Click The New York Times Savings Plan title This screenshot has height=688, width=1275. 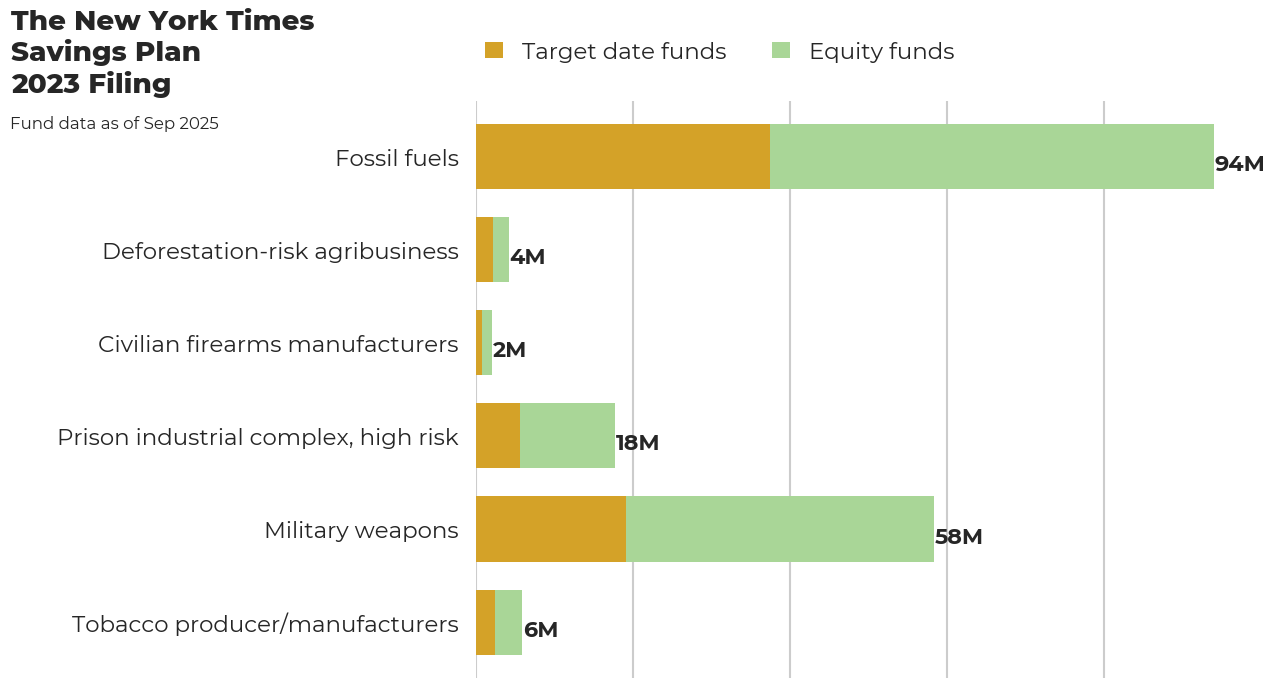pos(162,52)
